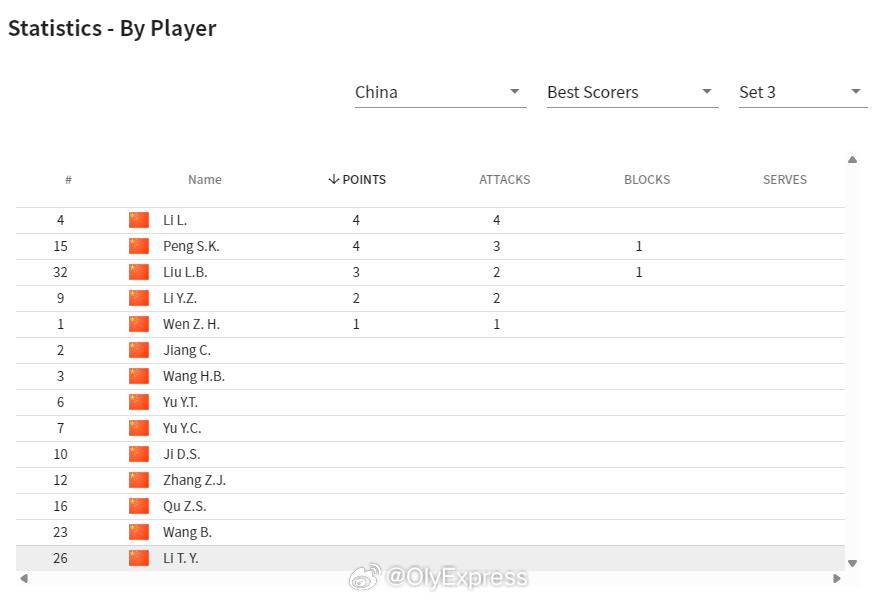Click the China flag beside Peng S.K.
The image size is (879, 599).
(x=139, y=246)
